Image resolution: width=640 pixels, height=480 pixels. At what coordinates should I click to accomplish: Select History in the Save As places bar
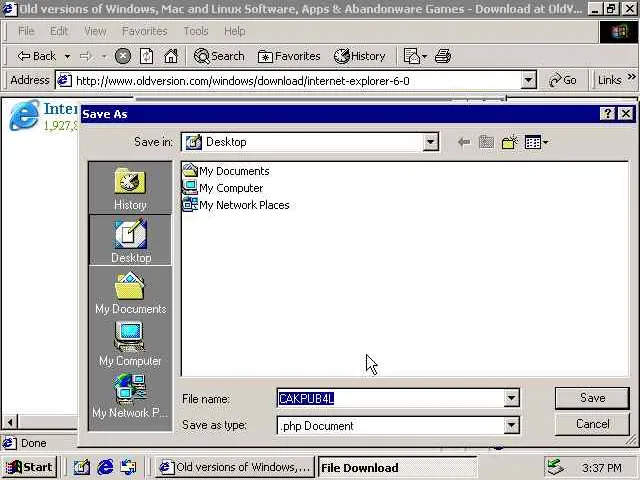[x=130, y=189]
